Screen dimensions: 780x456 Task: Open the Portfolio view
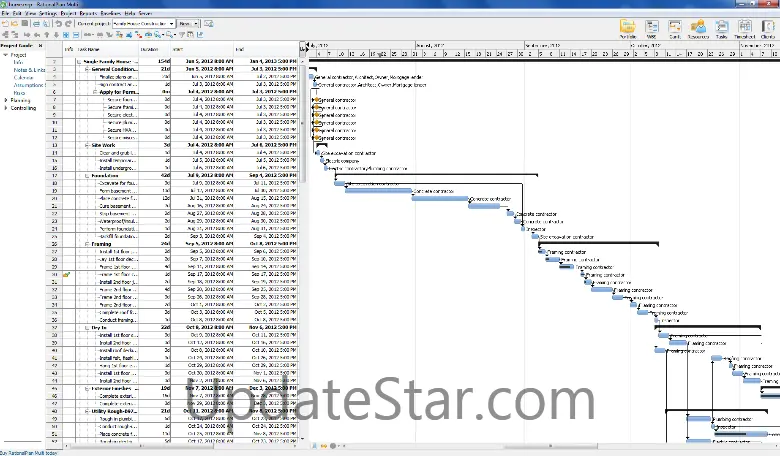point(628,29)
